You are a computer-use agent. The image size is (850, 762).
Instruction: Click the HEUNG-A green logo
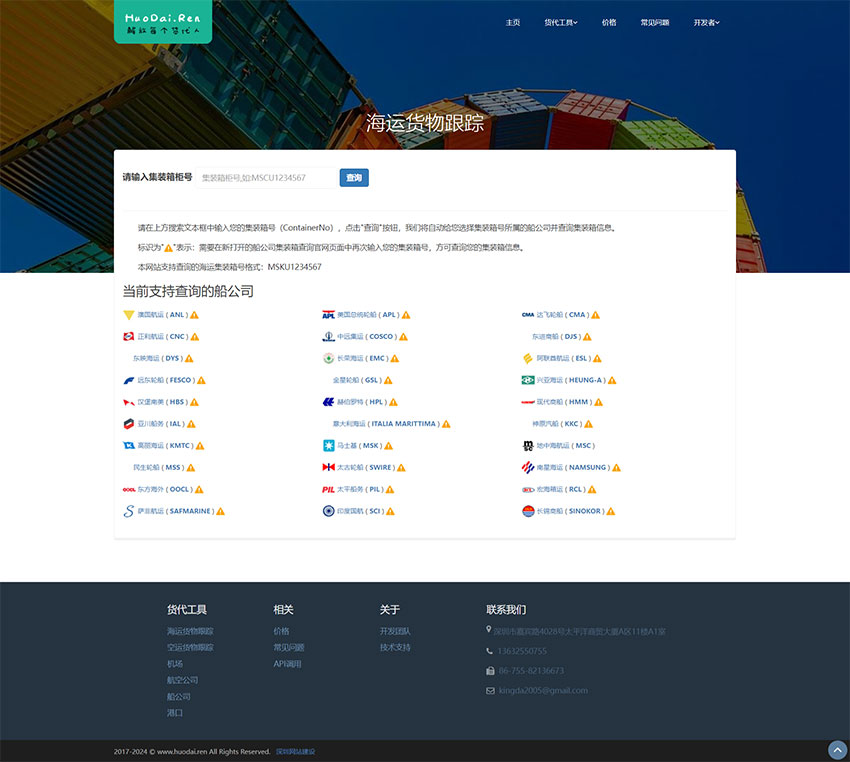point(528,380)
